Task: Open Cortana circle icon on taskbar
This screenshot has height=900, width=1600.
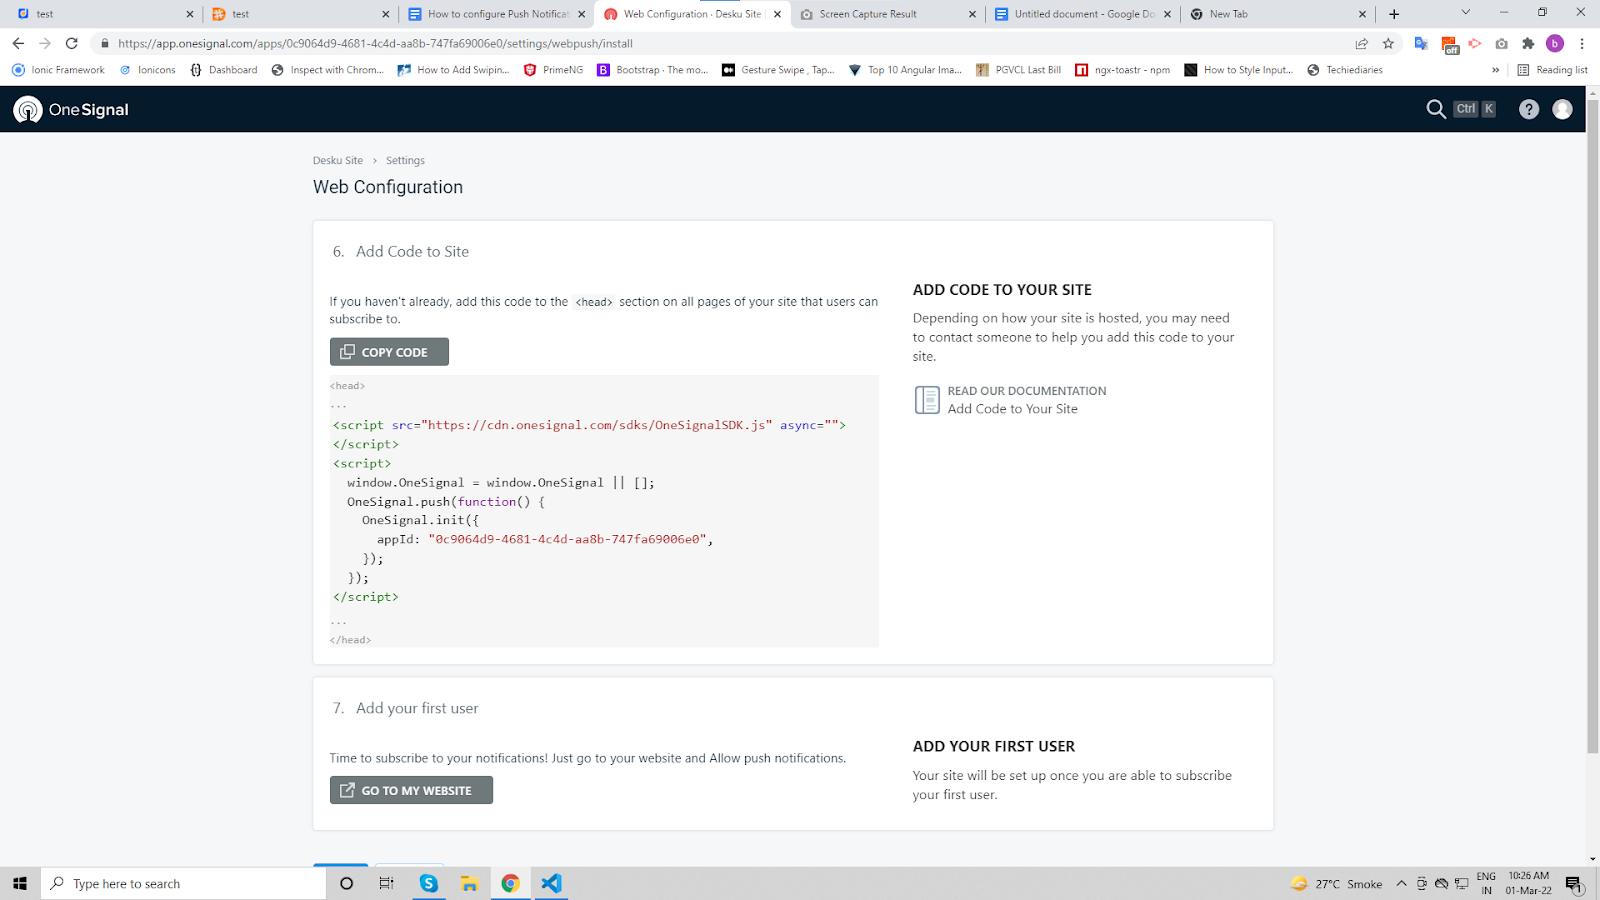Action: click(346, 883)
